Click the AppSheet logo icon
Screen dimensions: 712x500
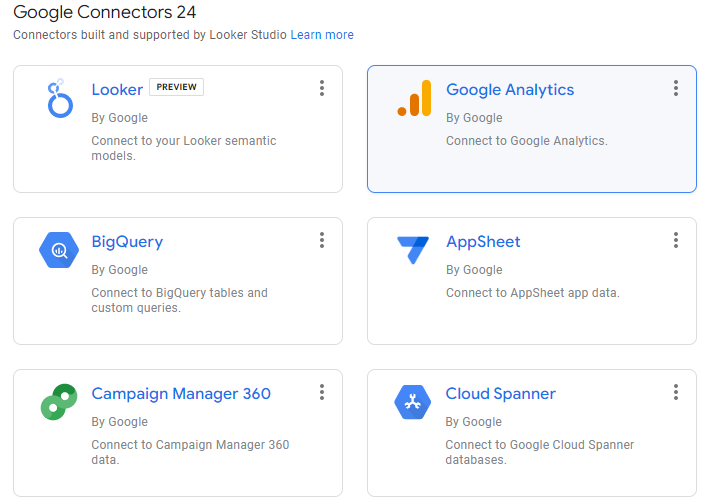pyautogui.click(x=413, y=250)
